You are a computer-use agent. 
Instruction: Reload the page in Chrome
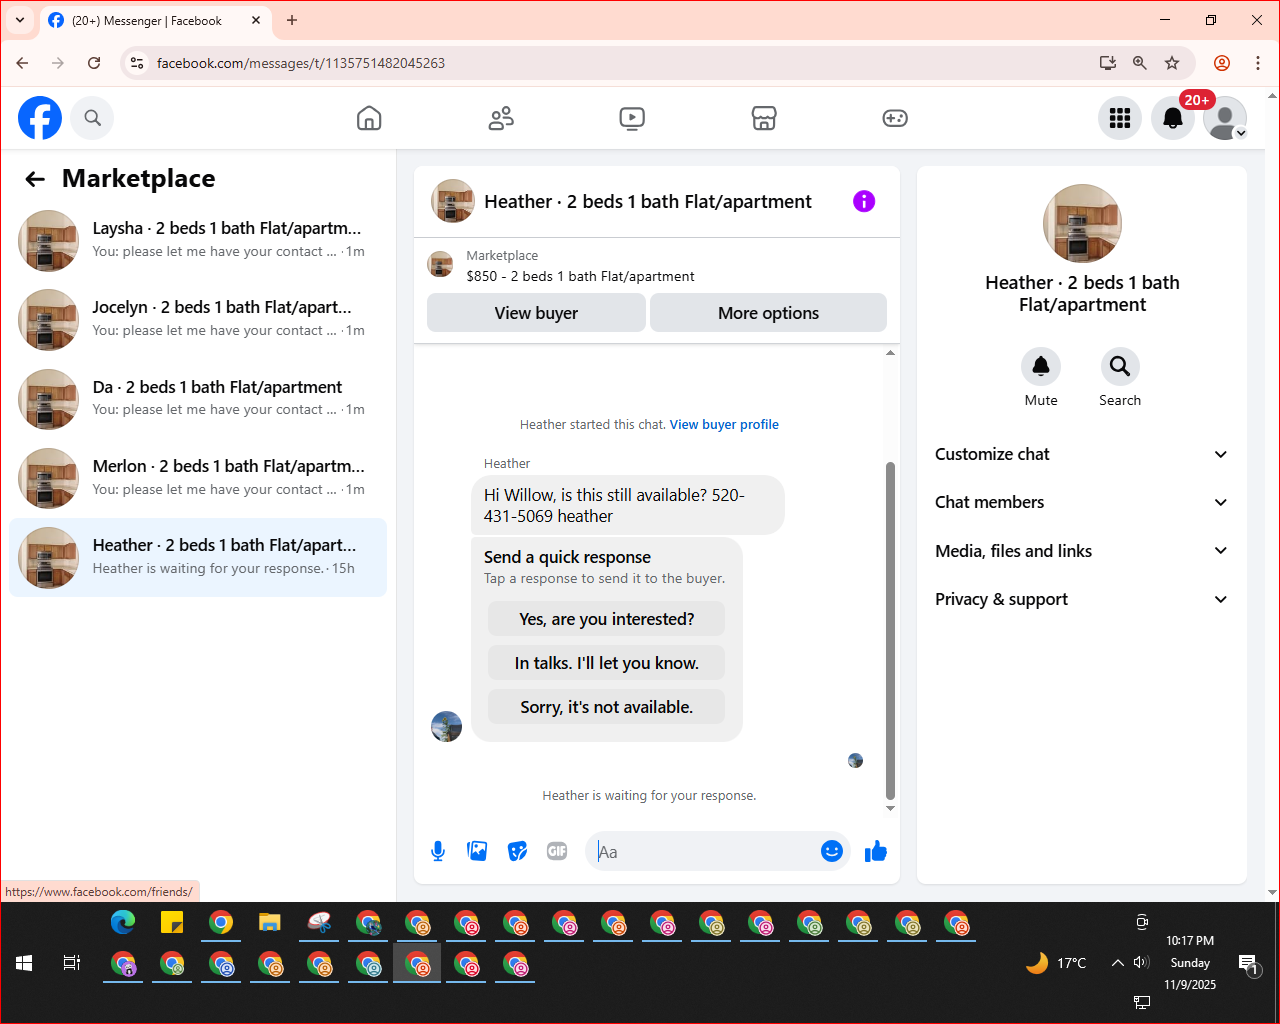[x=94, y=63]
